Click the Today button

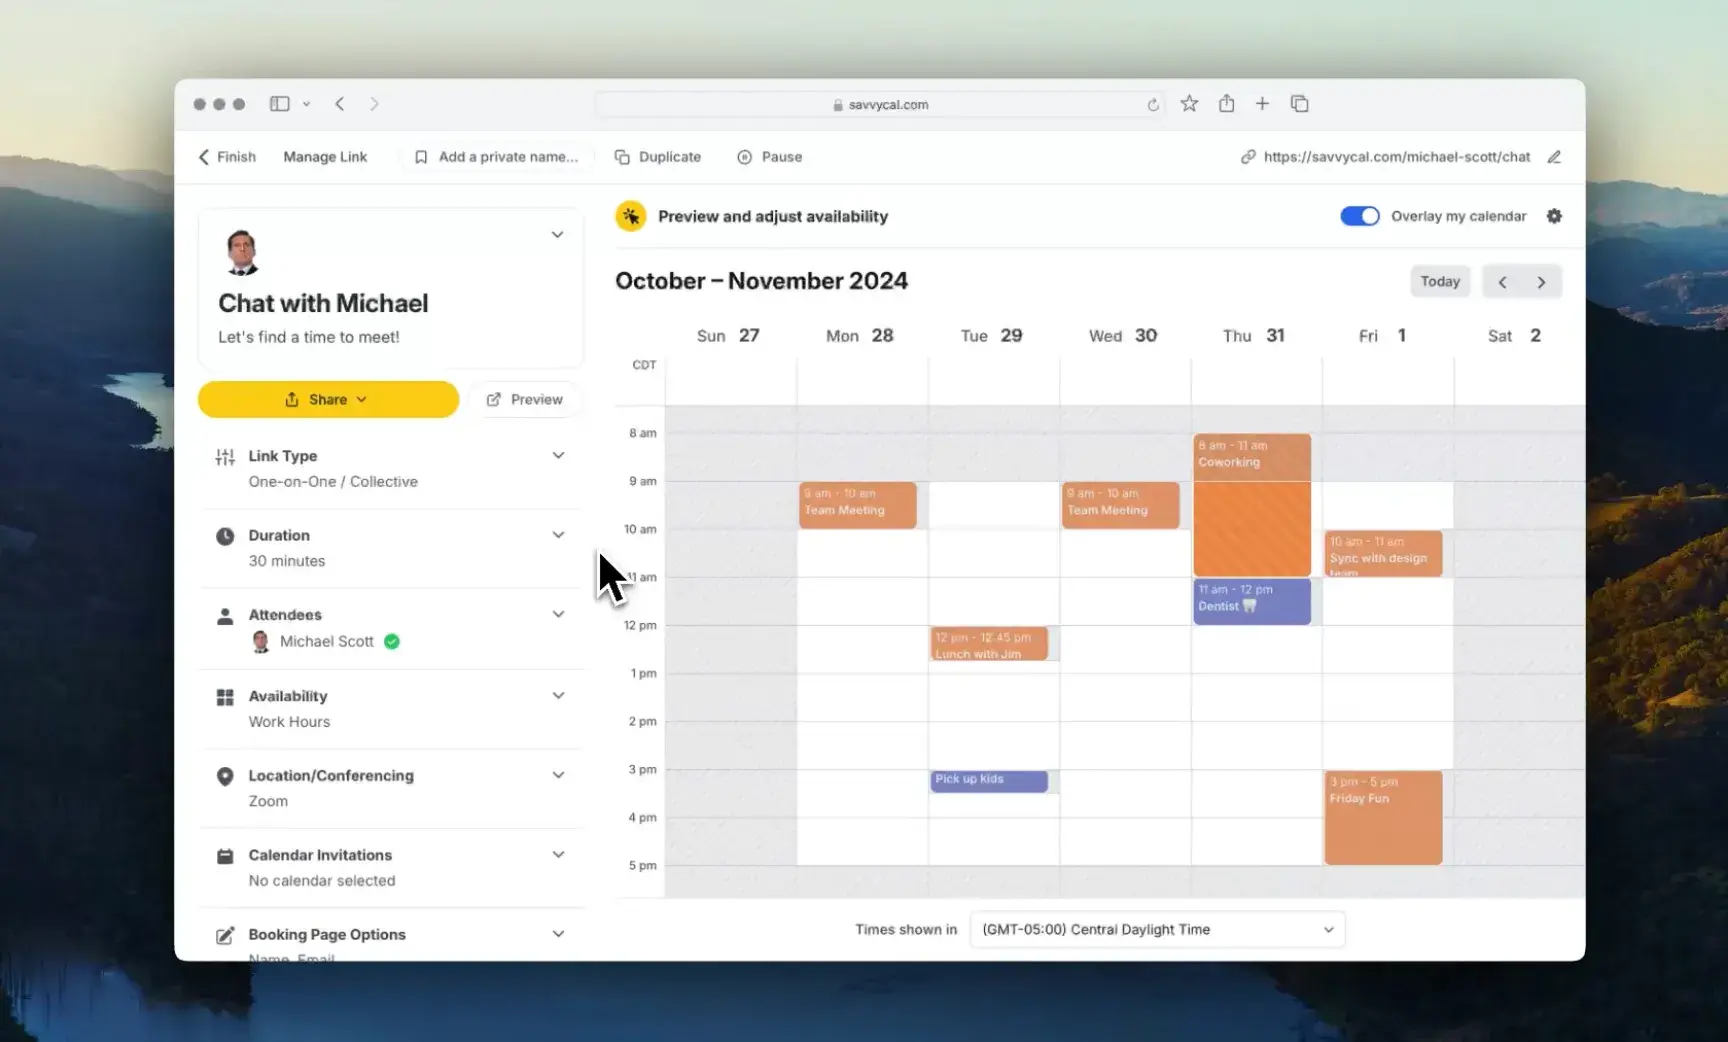(1439, 281)
